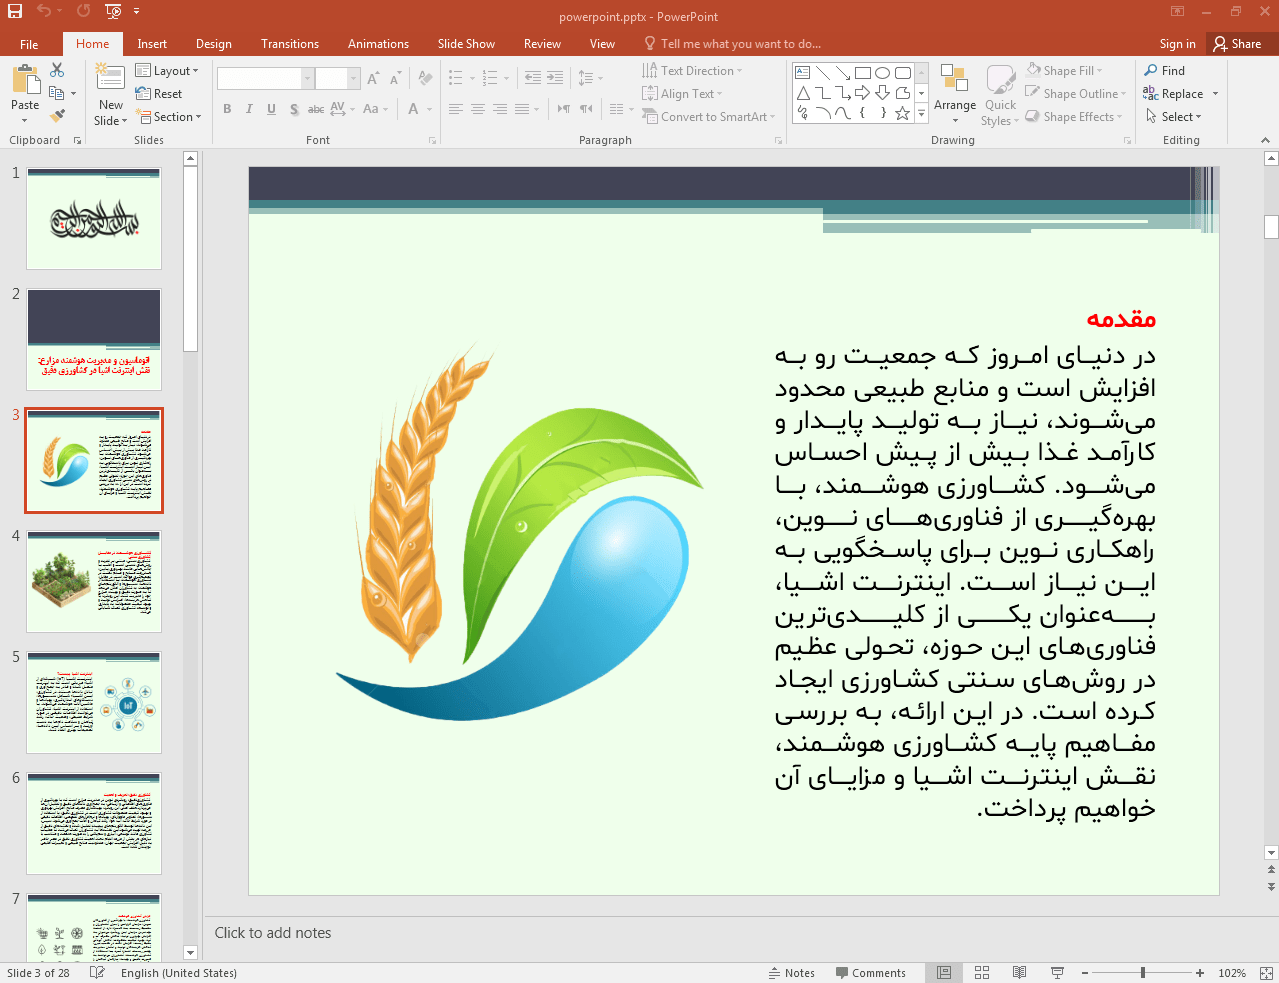Start Slide Show from the status bar icon

tap(1057, 973)
